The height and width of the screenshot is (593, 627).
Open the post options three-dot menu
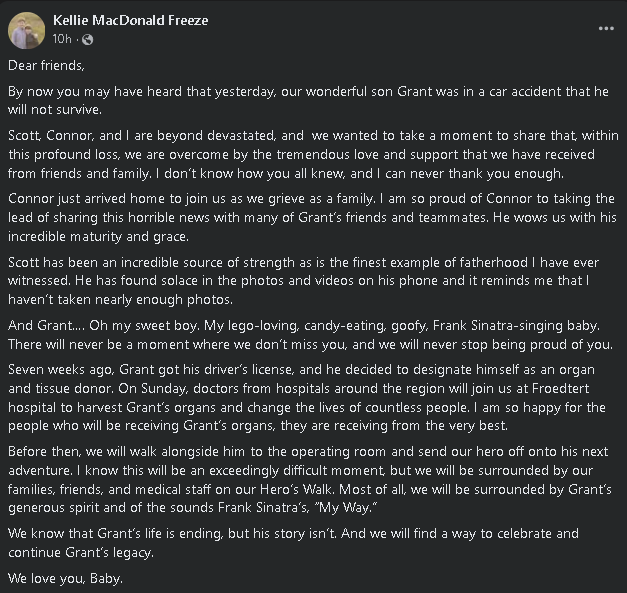pyautogui.click(x=606, y=29)
